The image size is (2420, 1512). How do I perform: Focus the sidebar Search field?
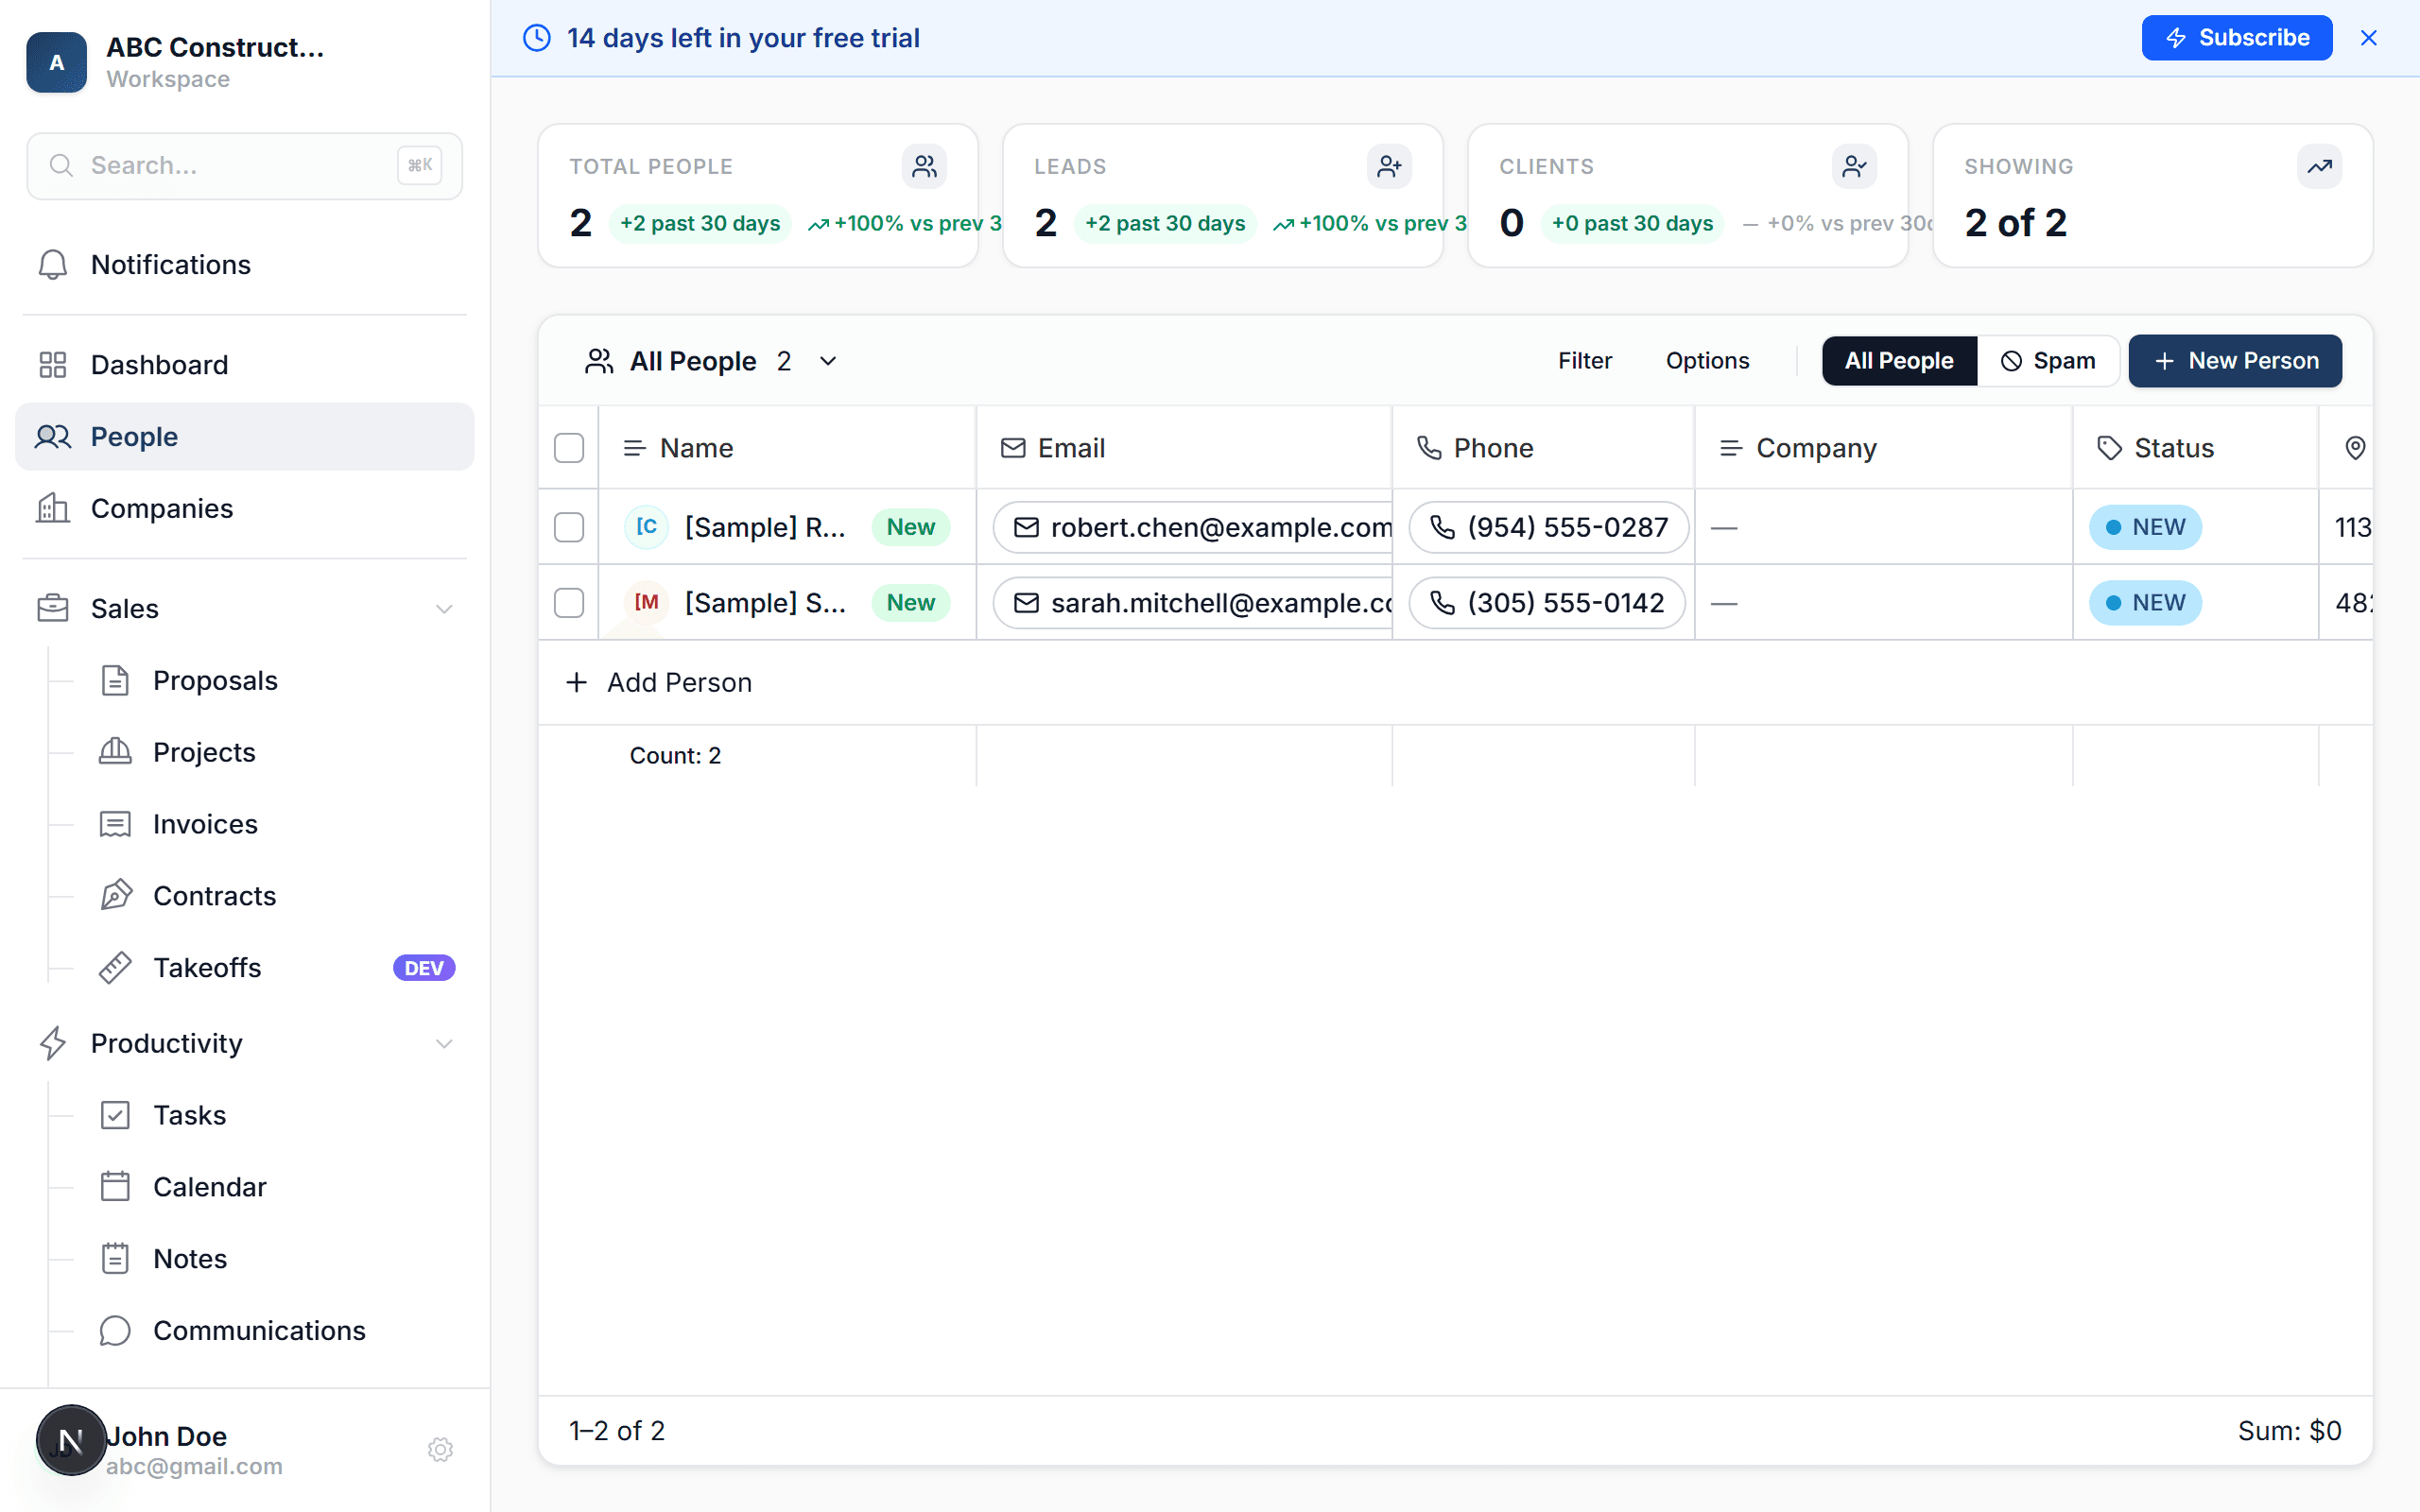[230, 166]
